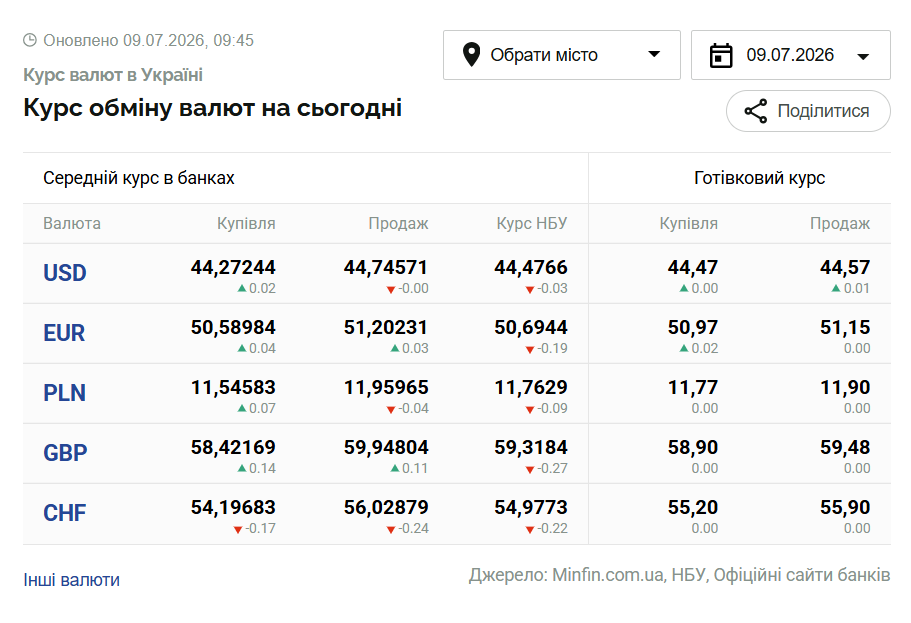Image resolution: width=911 pixels, height=623 pixels.
Task: Select EUR NBU rate 50,6944
Action: click(x=531, y=327)
